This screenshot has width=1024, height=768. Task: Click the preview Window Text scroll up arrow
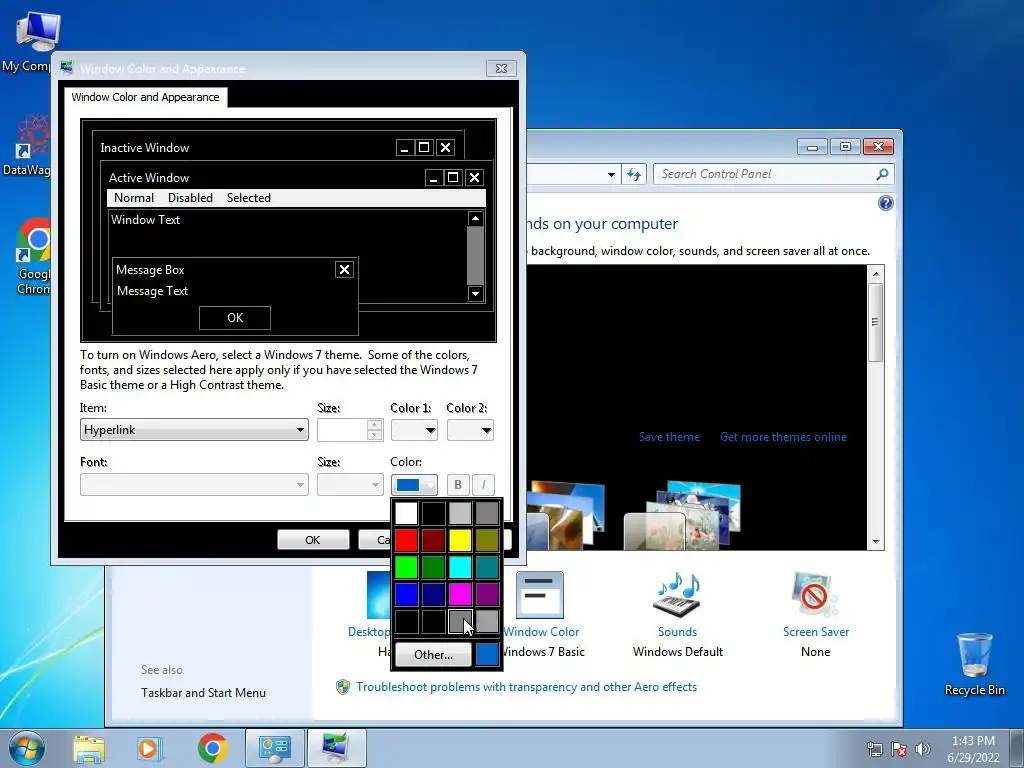[x=475, y=219]
